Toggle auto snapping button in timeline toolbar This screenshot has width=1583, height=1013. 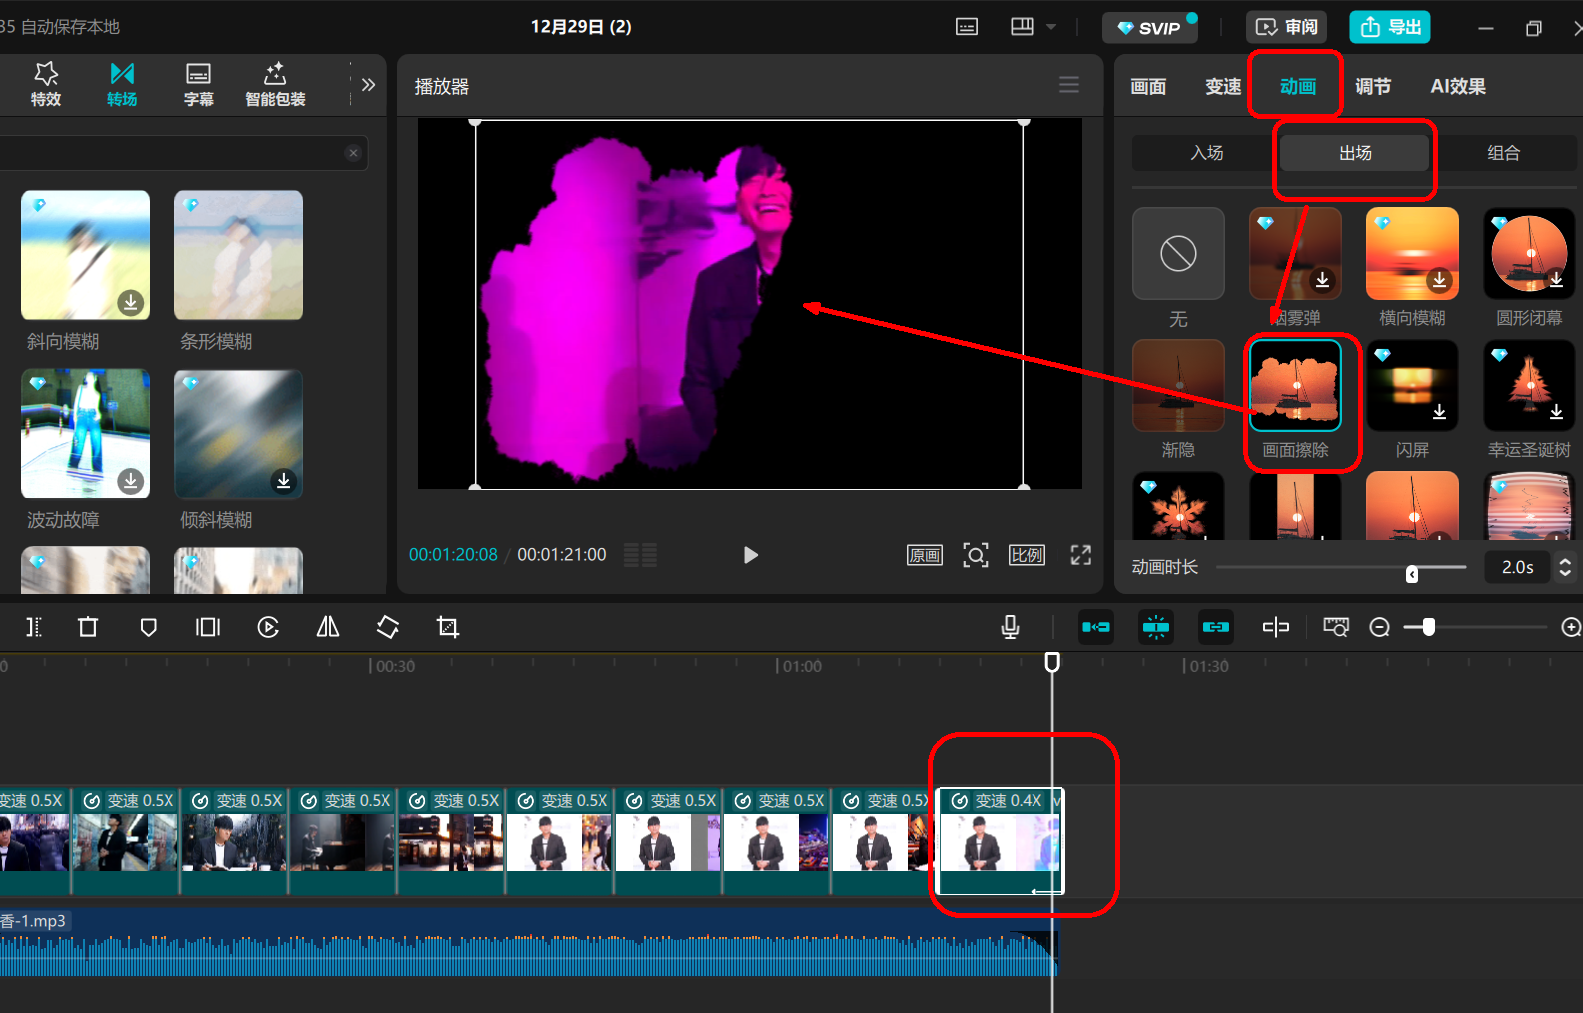1156,627
